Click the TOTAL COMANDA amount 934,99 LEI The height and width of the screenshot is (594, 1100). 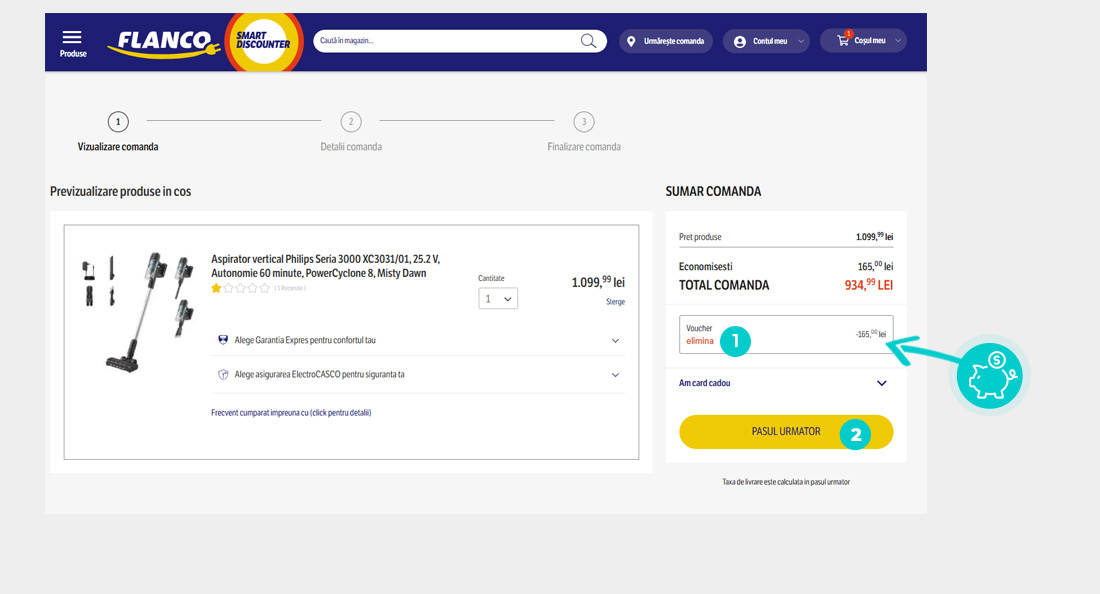pos(868,285)
